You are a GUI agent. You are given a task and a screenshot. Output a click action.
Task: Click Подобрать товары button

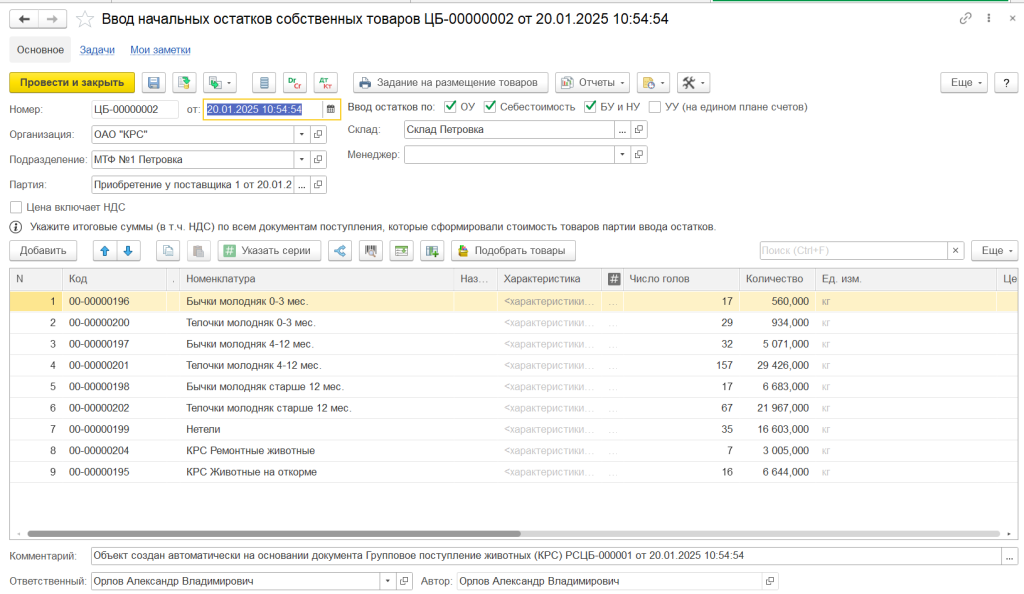[513, 251]
